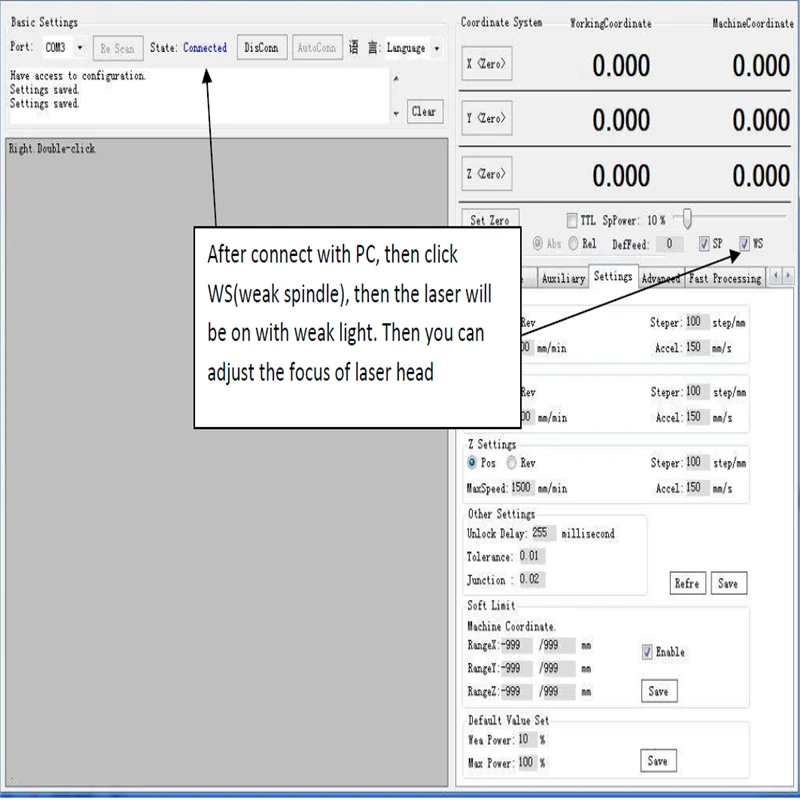Edit RangeZ minimum field
The image size is (800, 800).
[x=516, y=691]
